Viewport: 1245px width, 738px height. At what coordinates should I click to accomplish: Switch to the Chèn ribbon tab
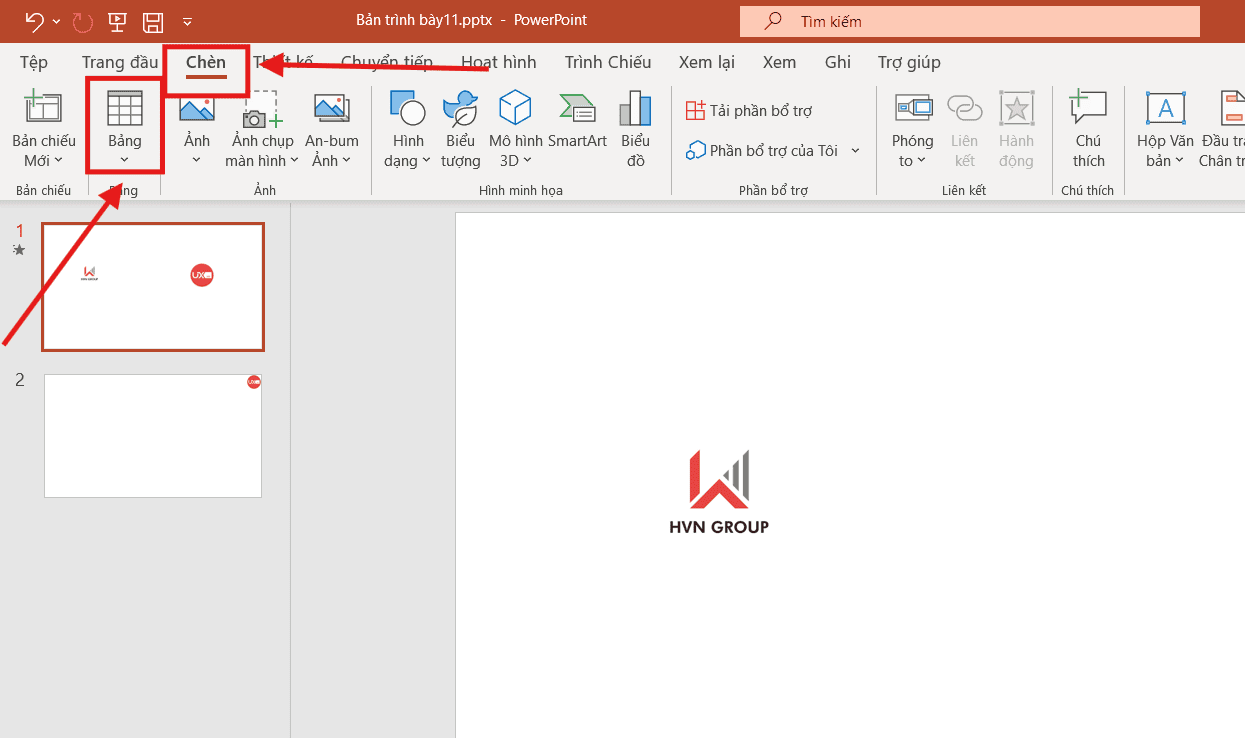coord(206,62)
